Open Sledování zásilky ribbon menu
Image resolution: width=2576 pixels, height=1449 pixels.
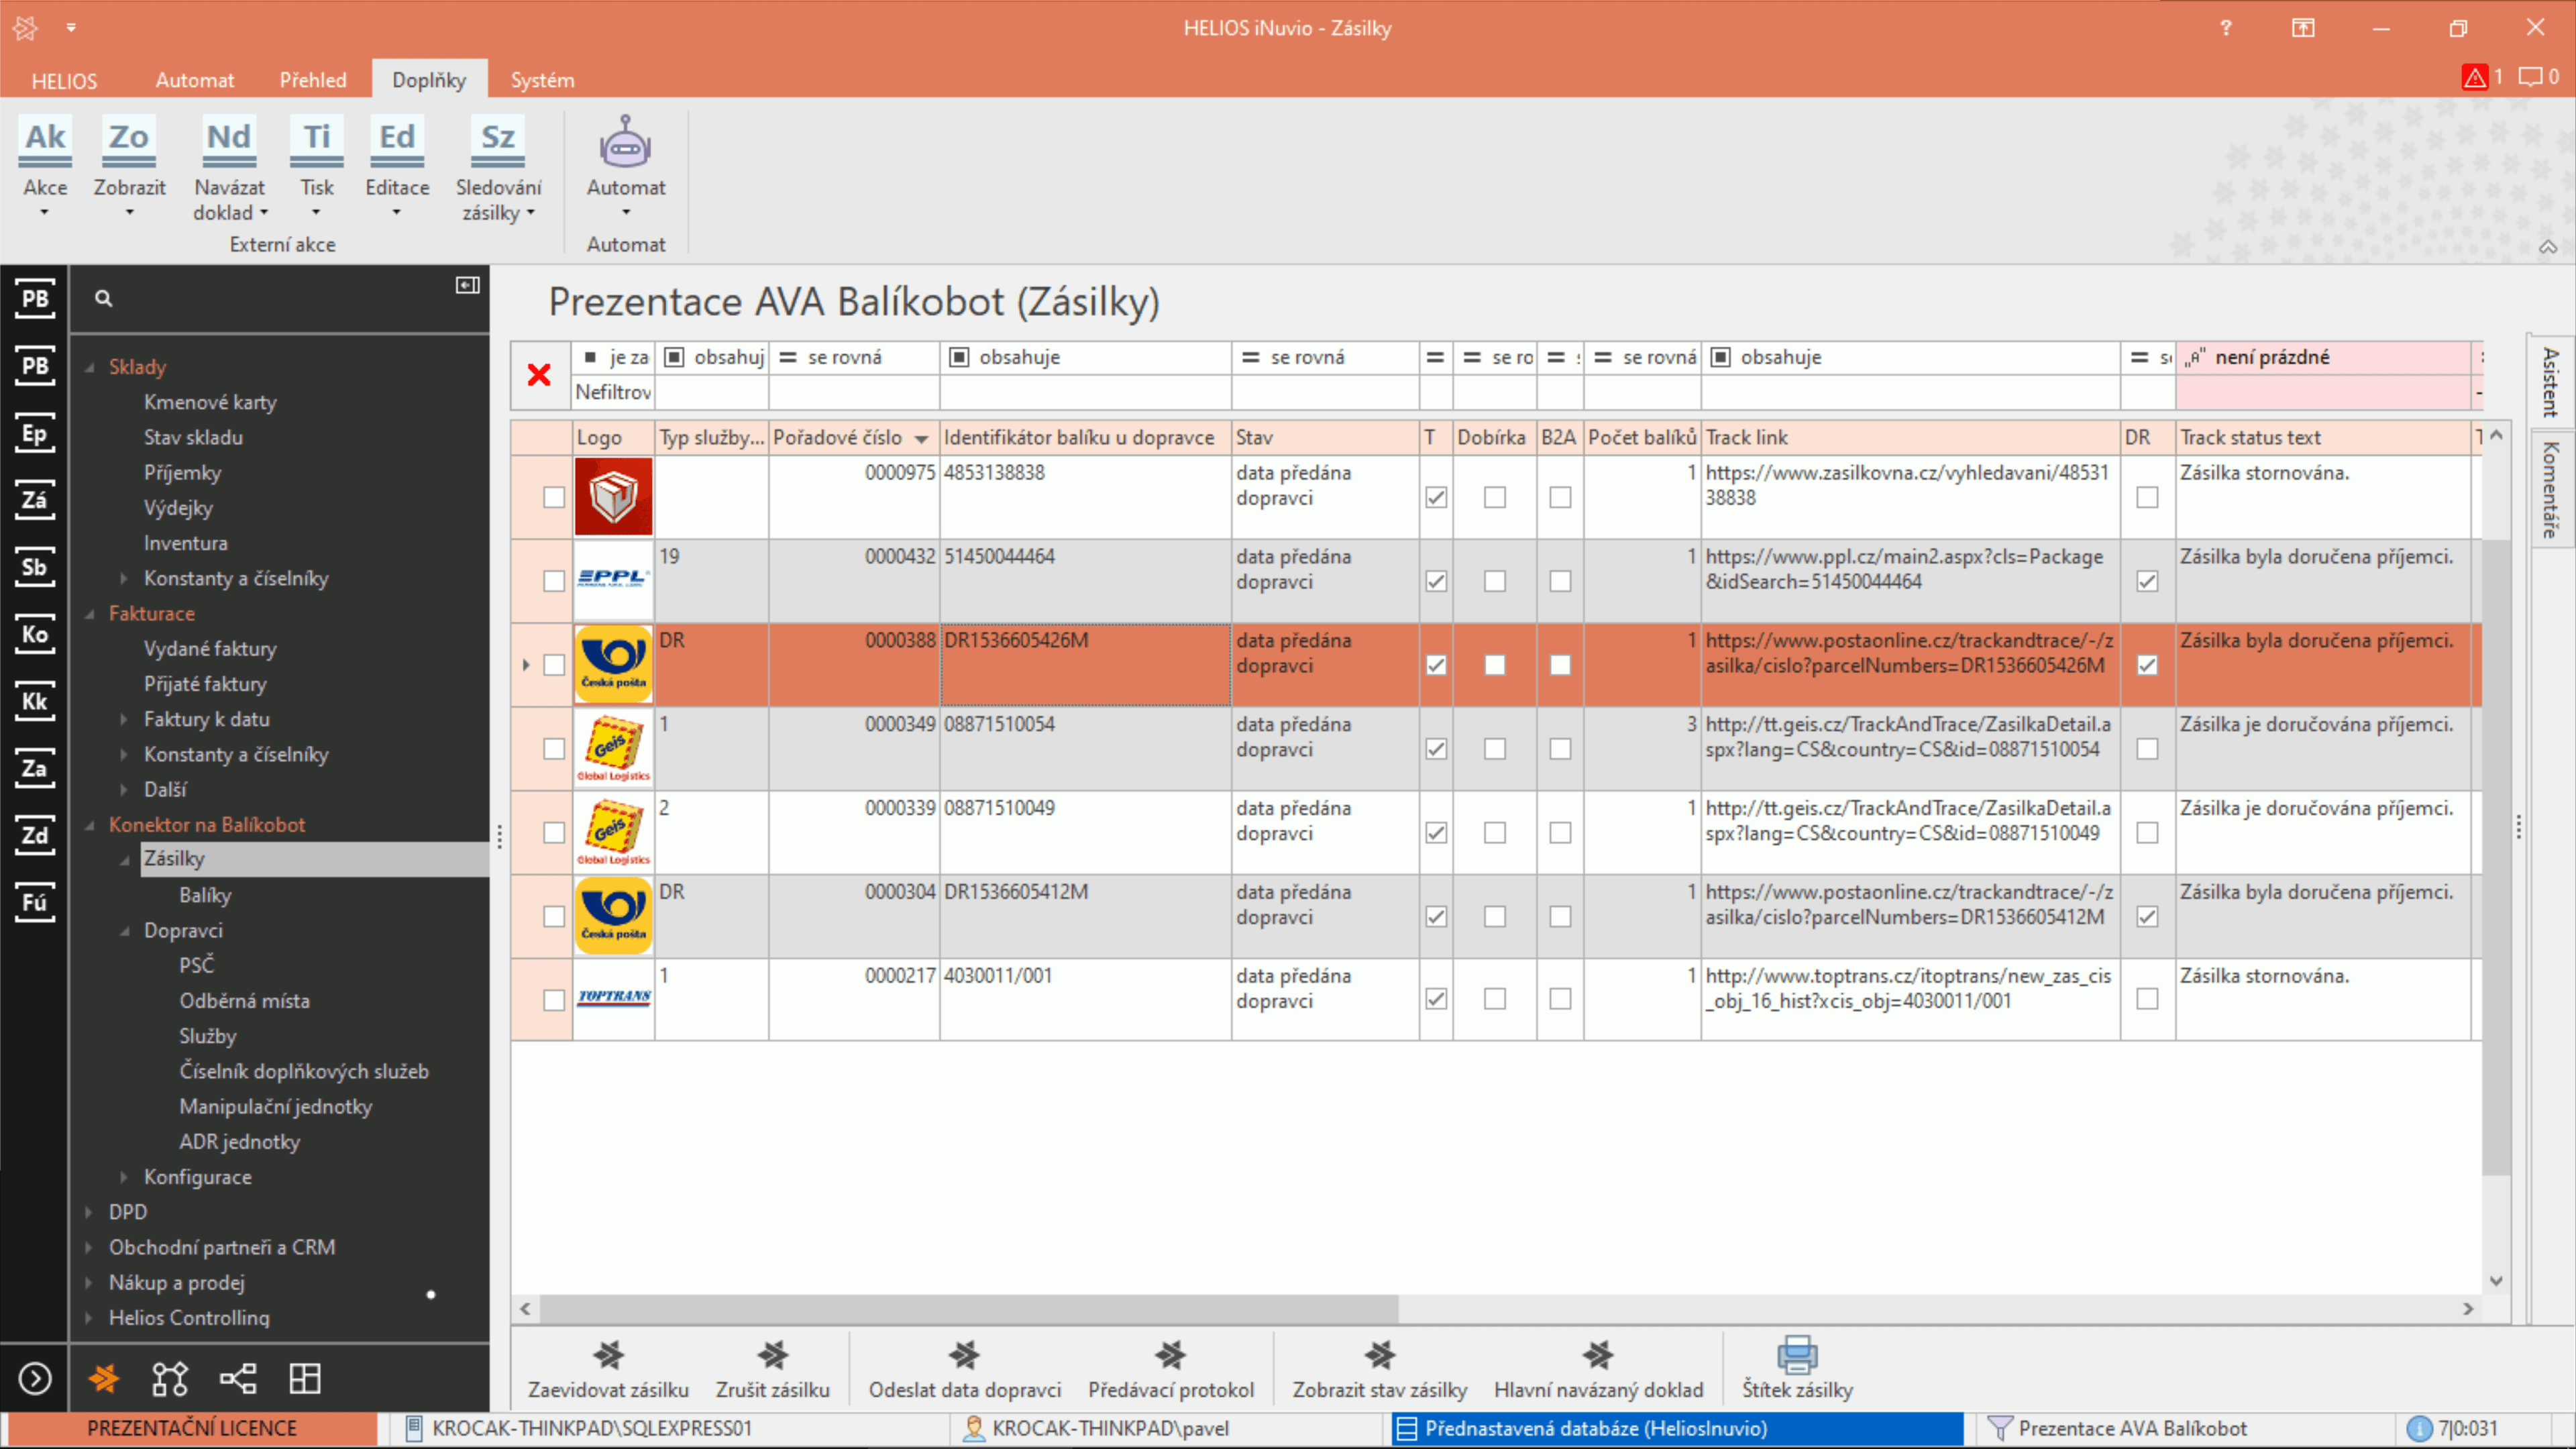point(498,169)
